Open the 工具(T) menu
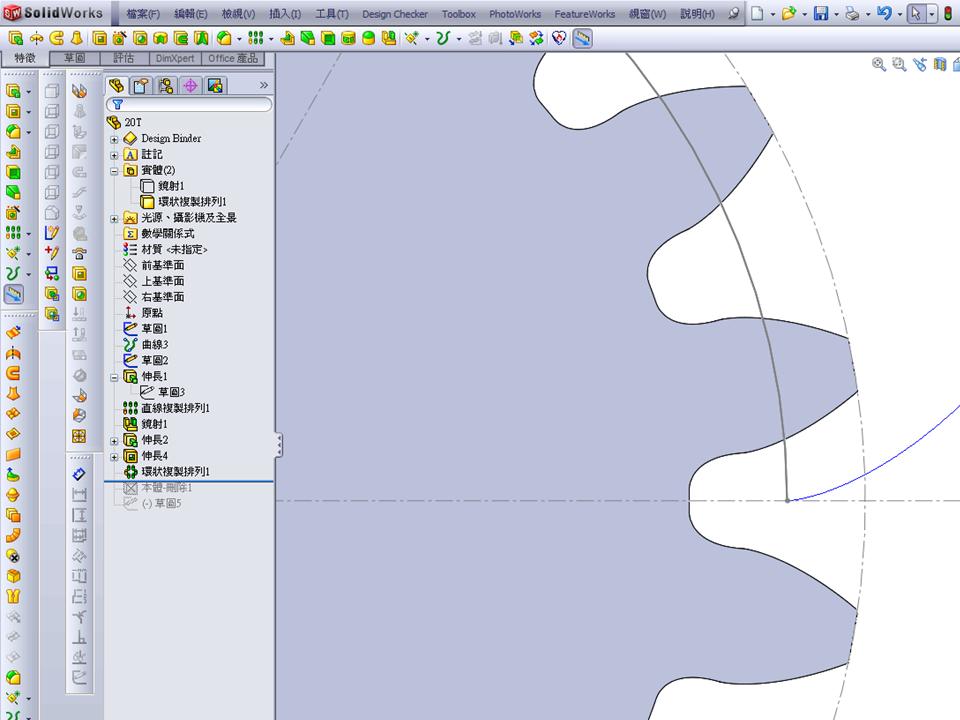 click(x=332, y=13)
